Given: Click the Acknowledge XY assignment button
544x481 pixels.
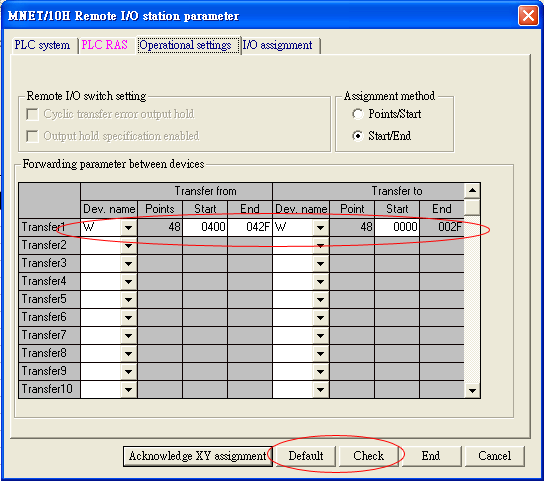Looking at the screenshot, I should [198, 456].
